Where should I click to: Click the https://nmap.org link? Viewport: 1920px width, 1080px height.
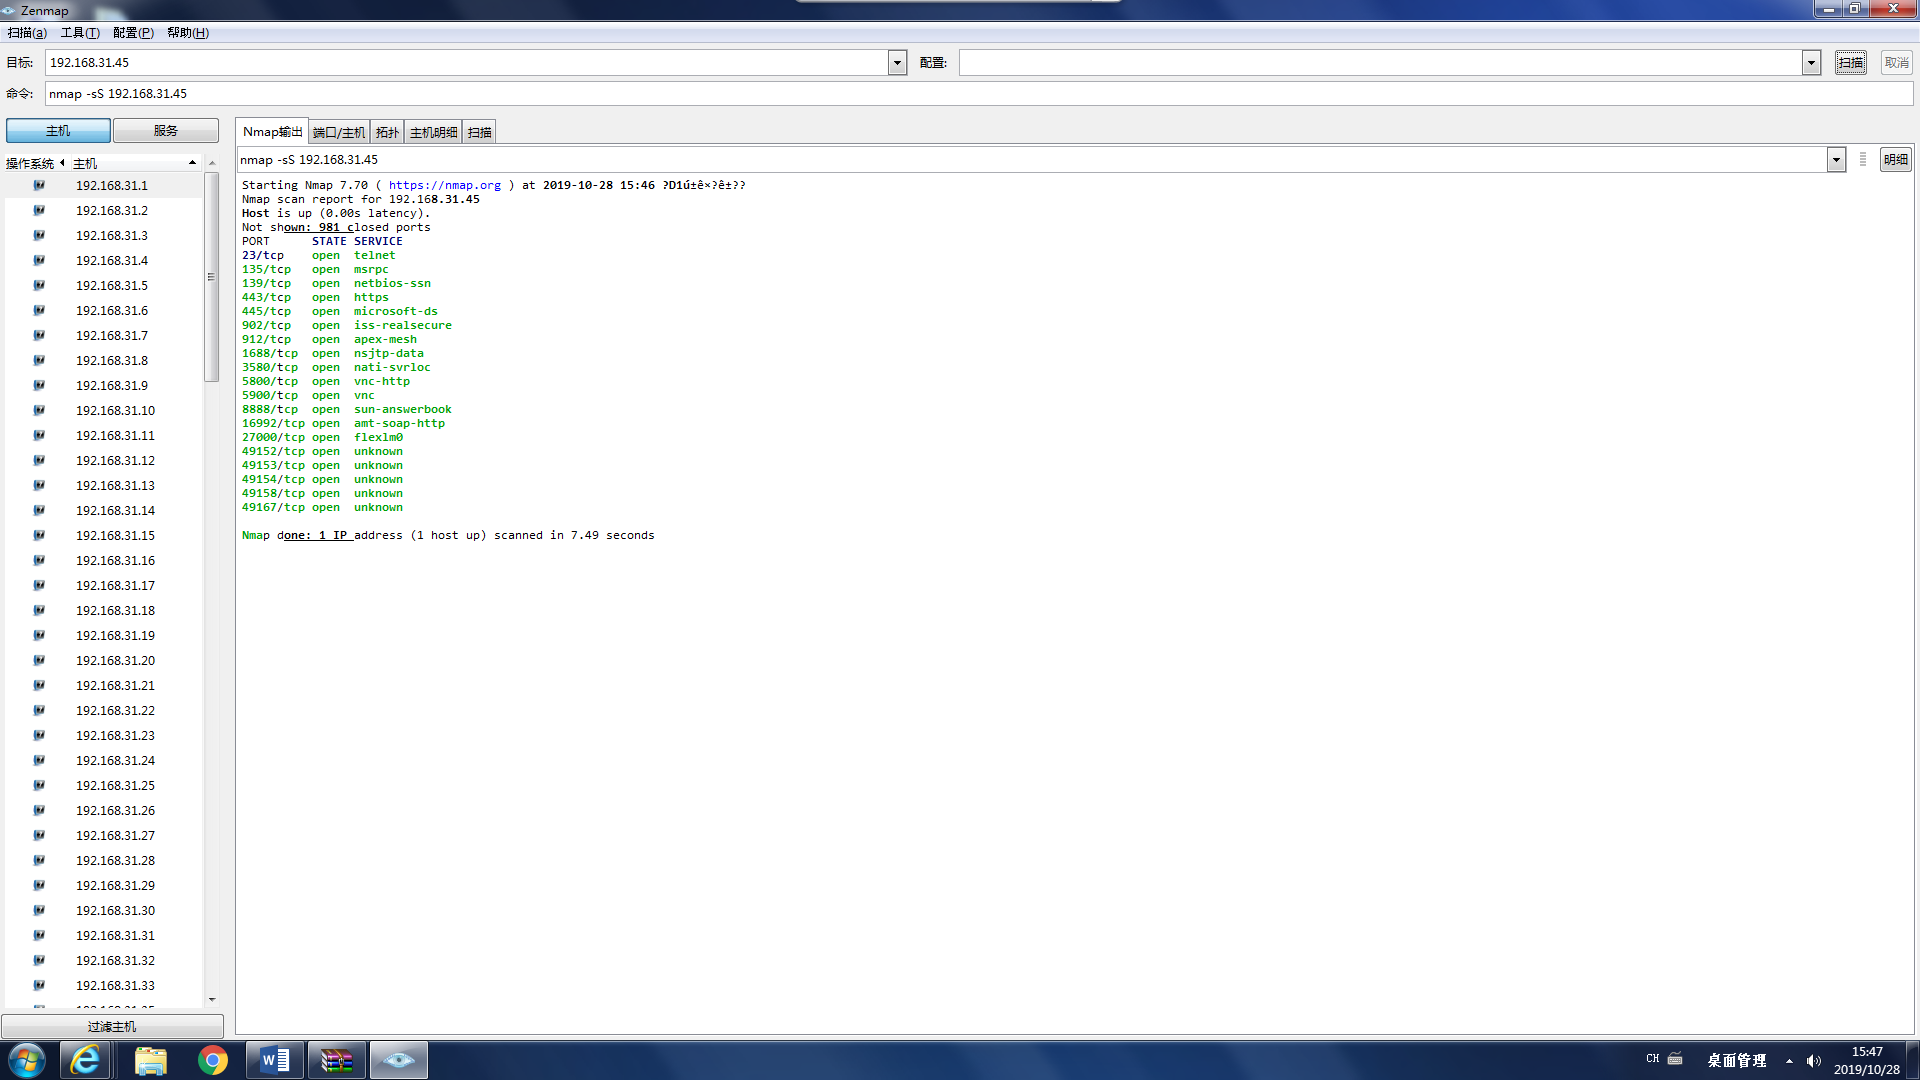(x=444, y=185)
